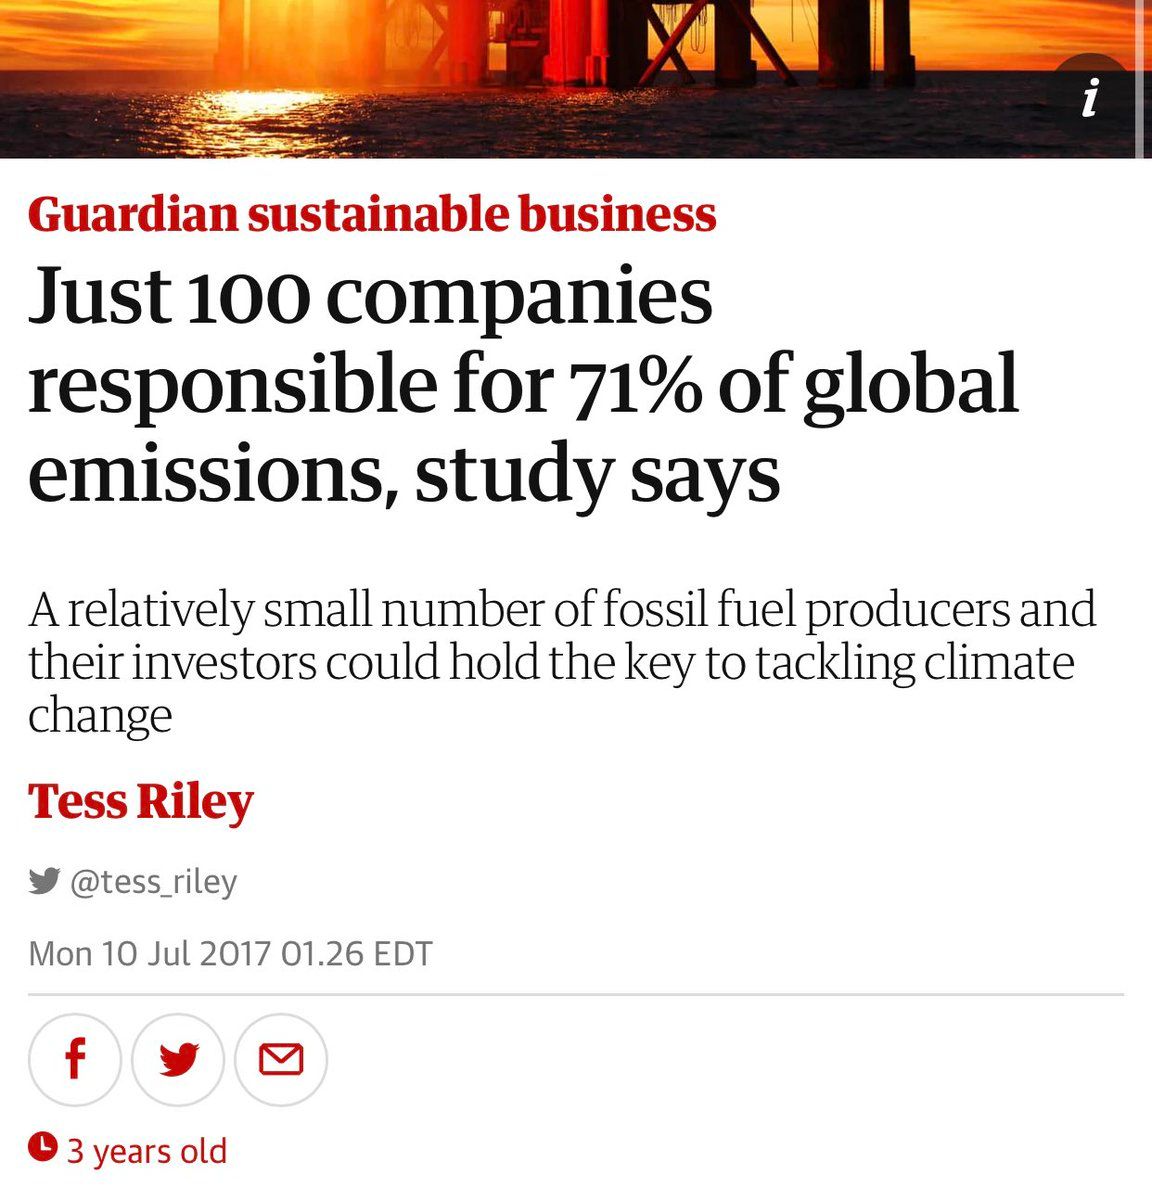This screenshot has width=1152, height=1200.
Task: Open the oil rig sunset hero image
Action: (x=570, y=78)
